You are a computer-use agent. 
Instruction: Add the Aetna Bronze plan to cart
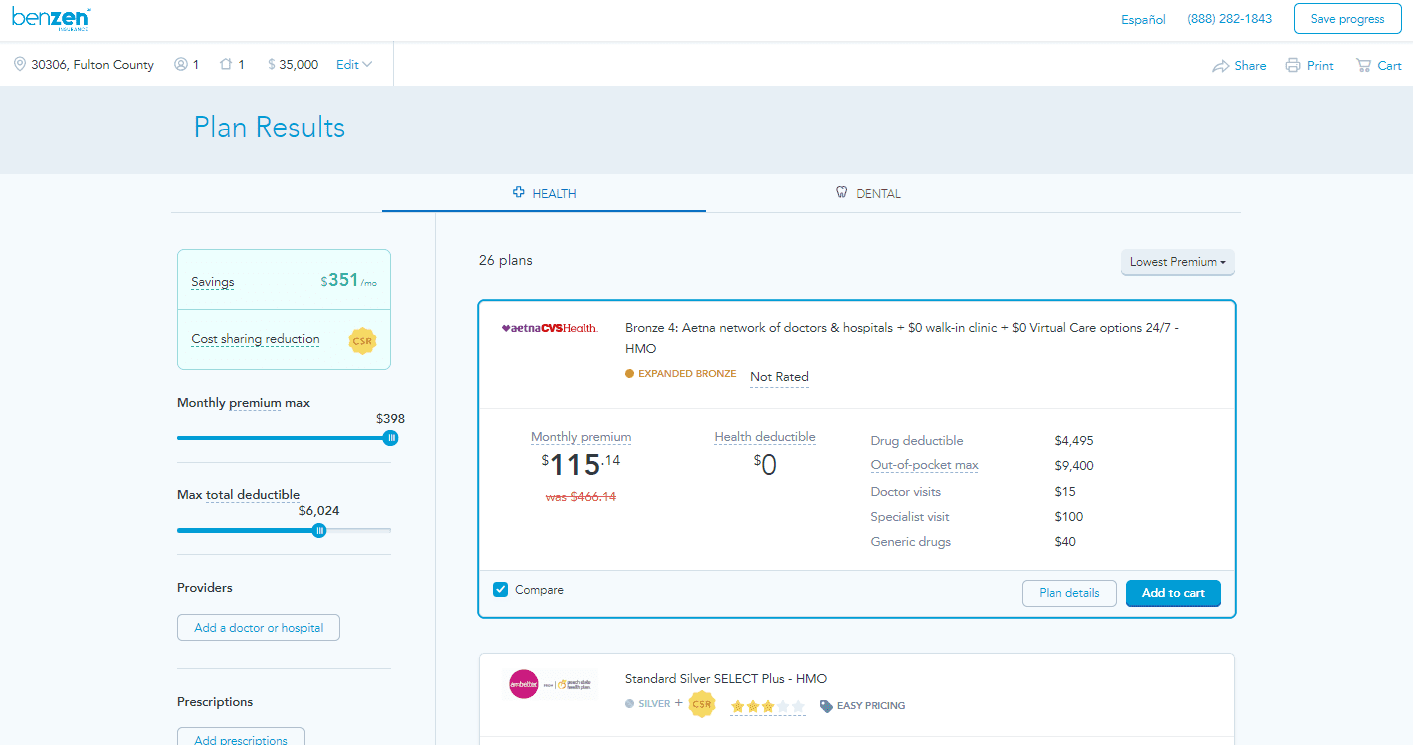point(1173,593)
